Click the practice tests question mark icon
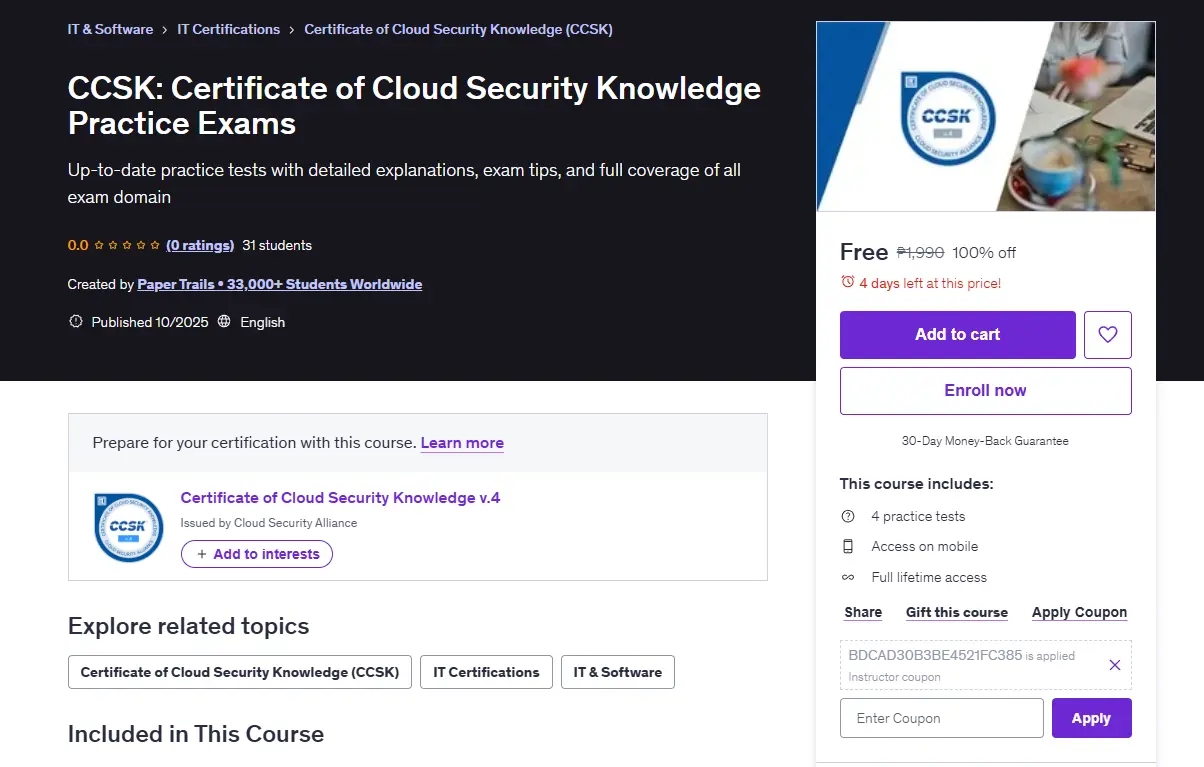The width and height of the screenshot is (1204, 767). pos(848,516)
